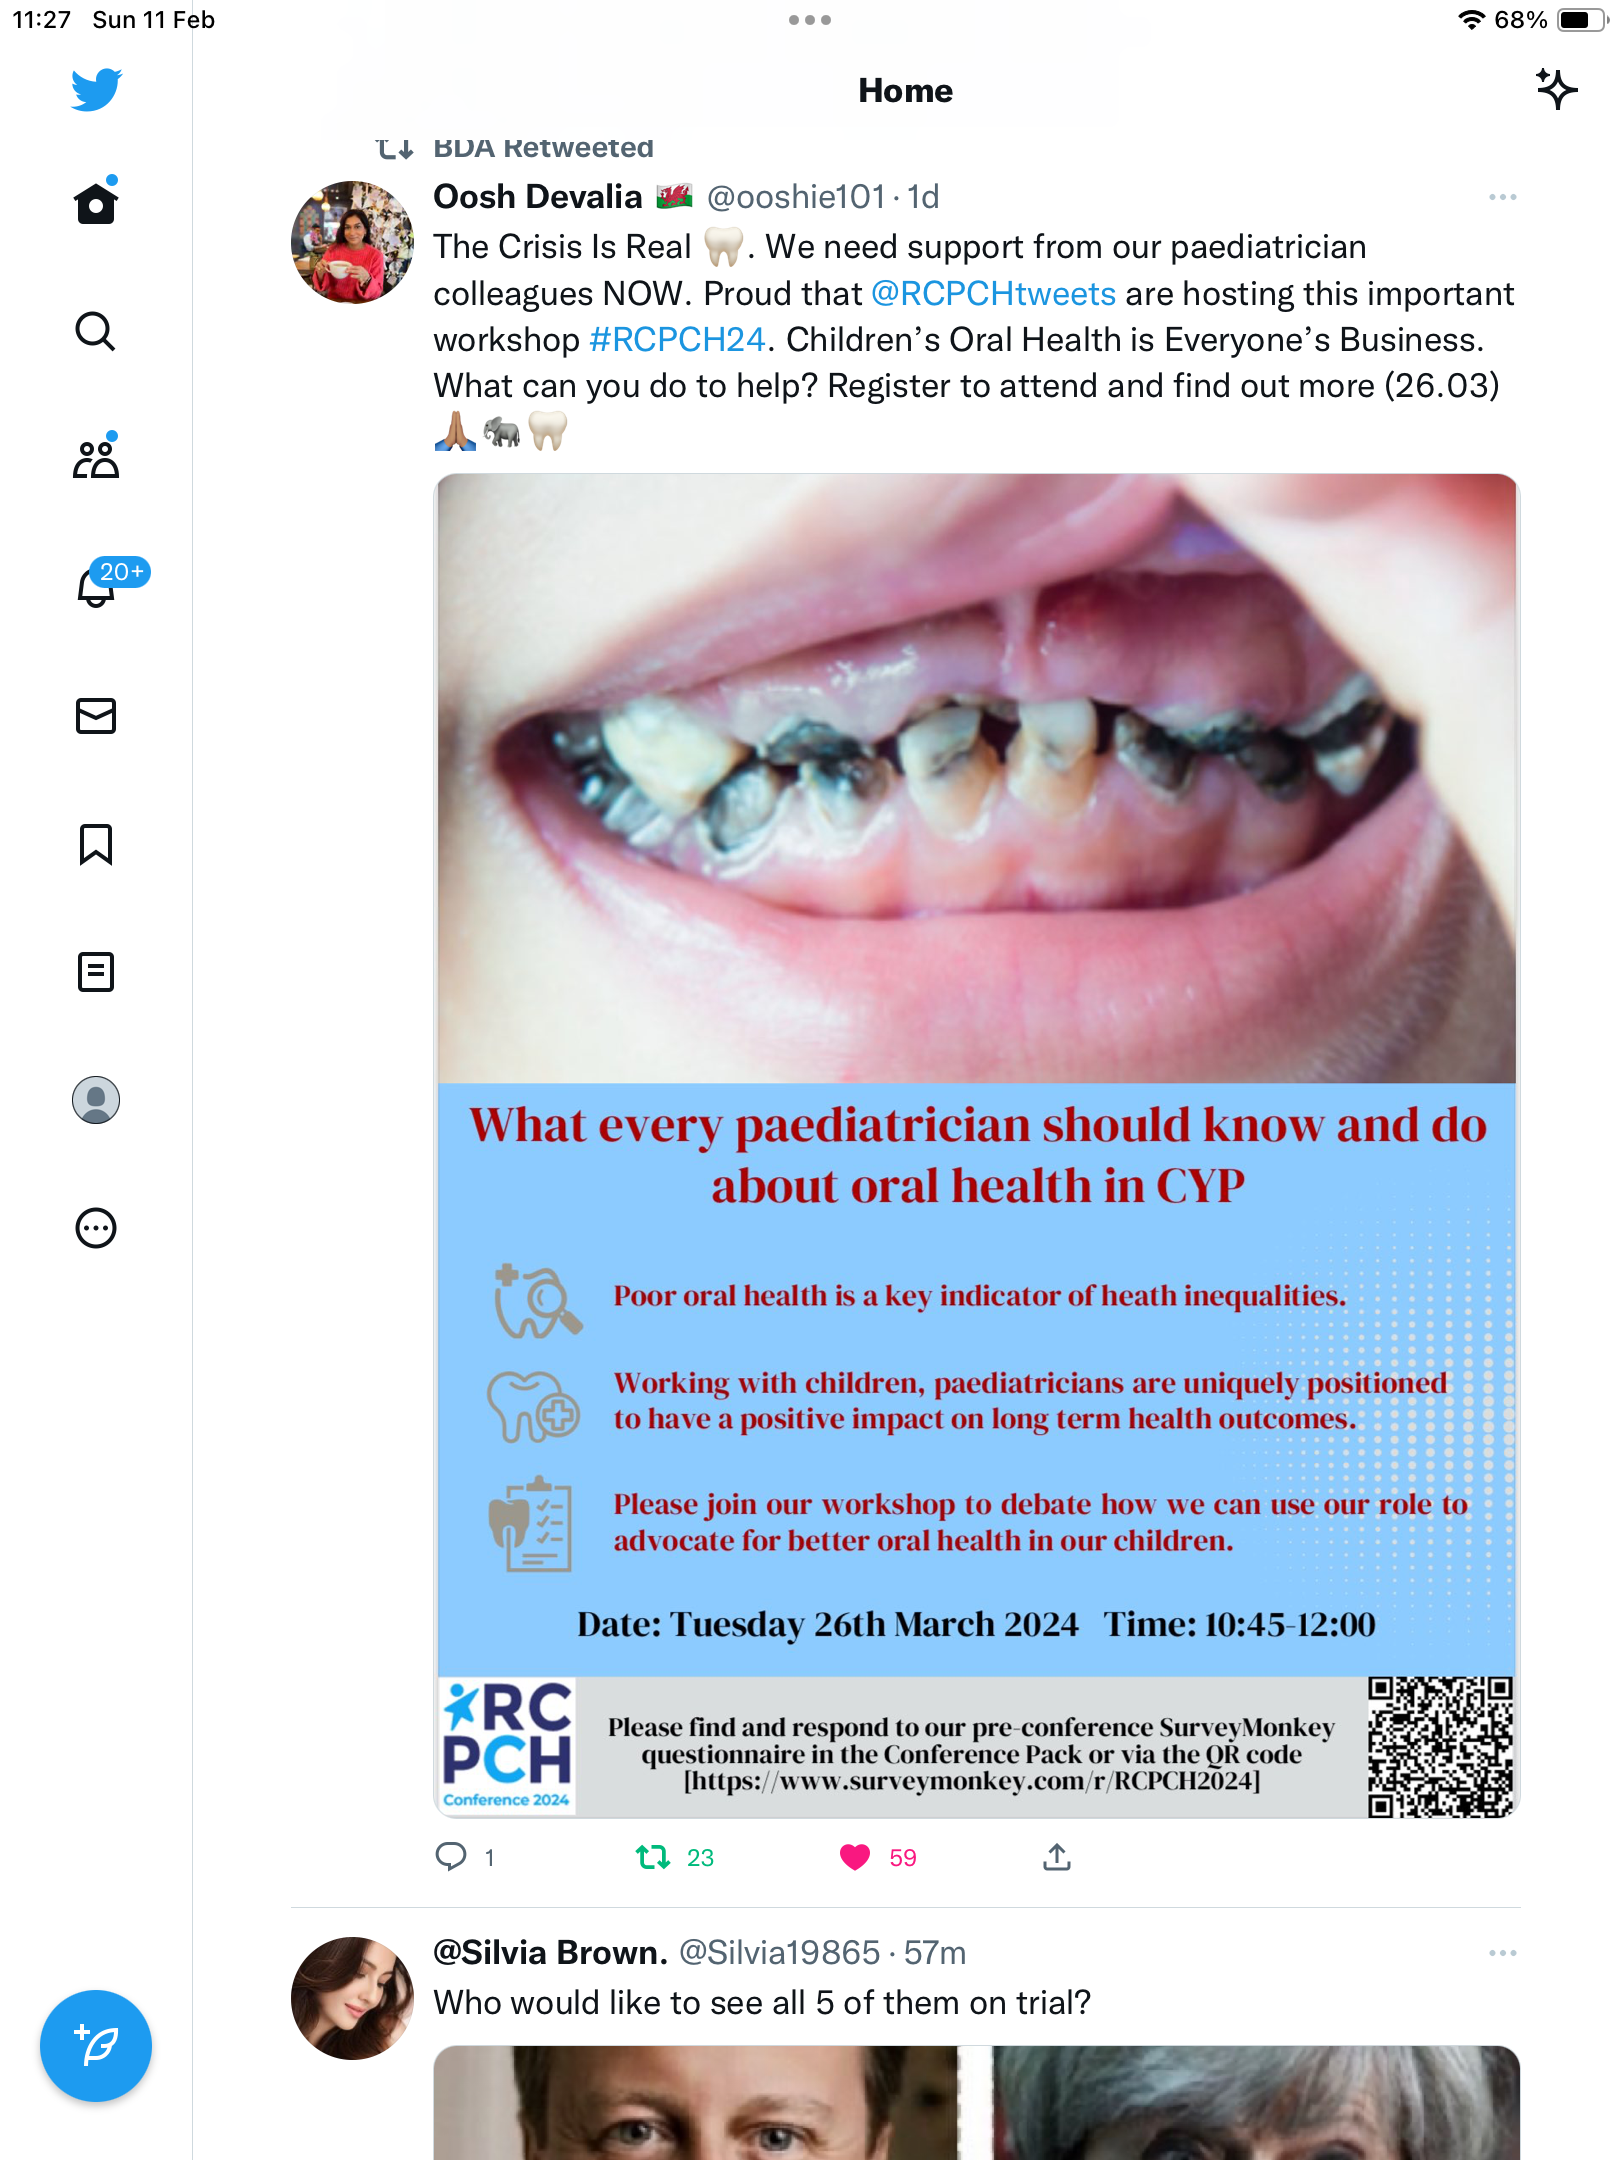Open the Search magnifier in sidebar
1620x2160 pixels.
(96, 331)
